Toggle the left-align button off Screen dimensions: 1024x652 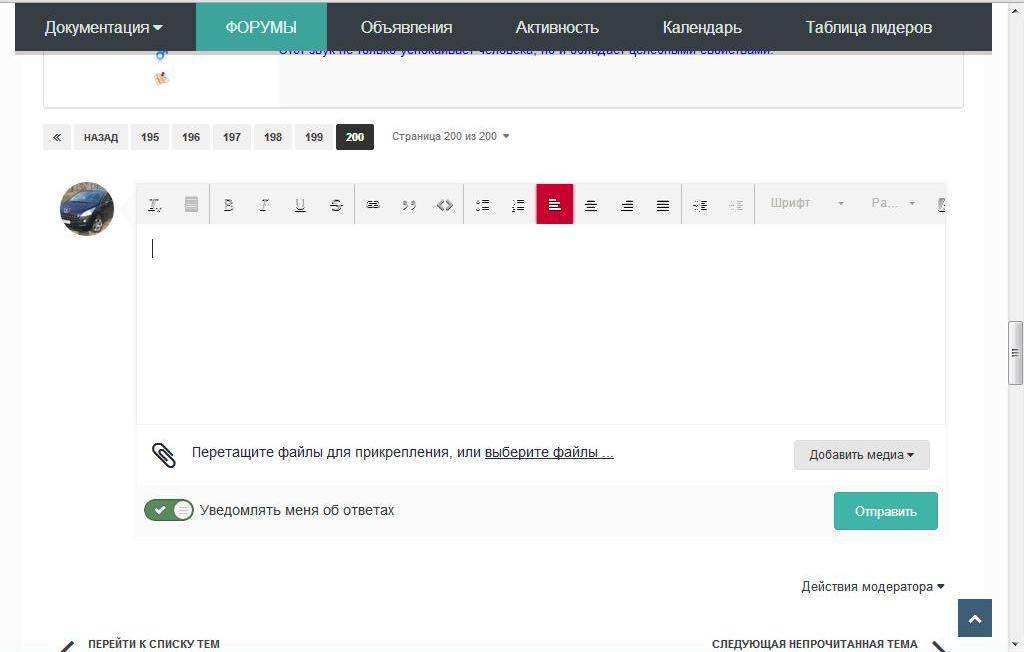[555, 205]
